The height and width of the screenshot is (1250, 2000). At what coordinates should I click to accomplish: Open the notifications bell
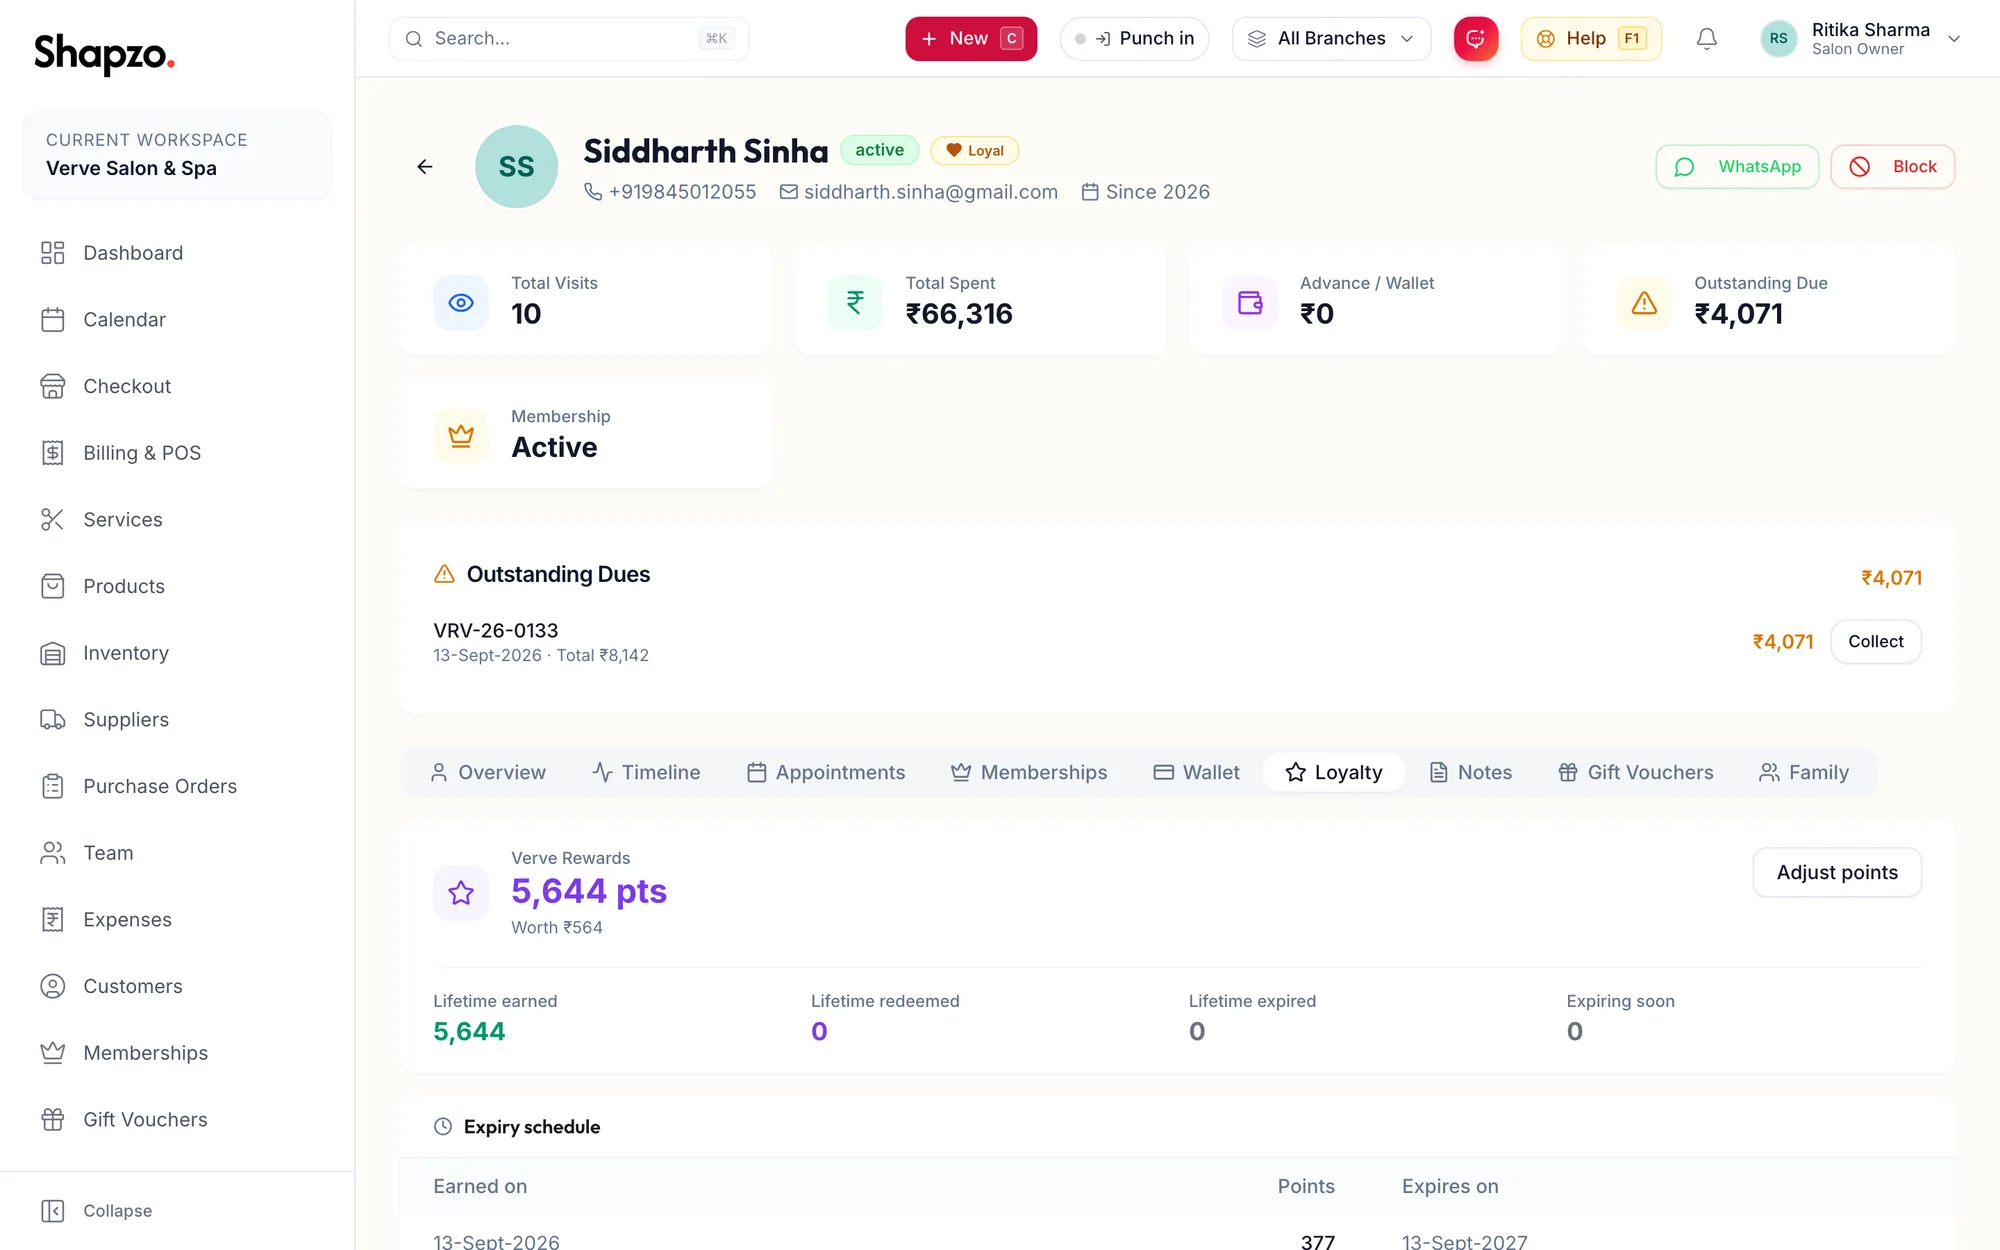(1707, 39)
